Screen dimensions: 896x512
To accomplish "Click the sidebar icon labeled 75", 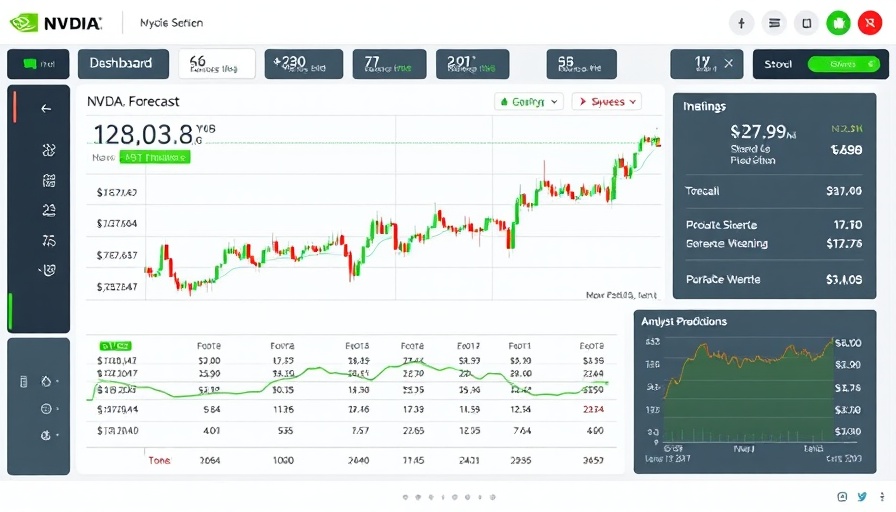I will click(49, 241).
